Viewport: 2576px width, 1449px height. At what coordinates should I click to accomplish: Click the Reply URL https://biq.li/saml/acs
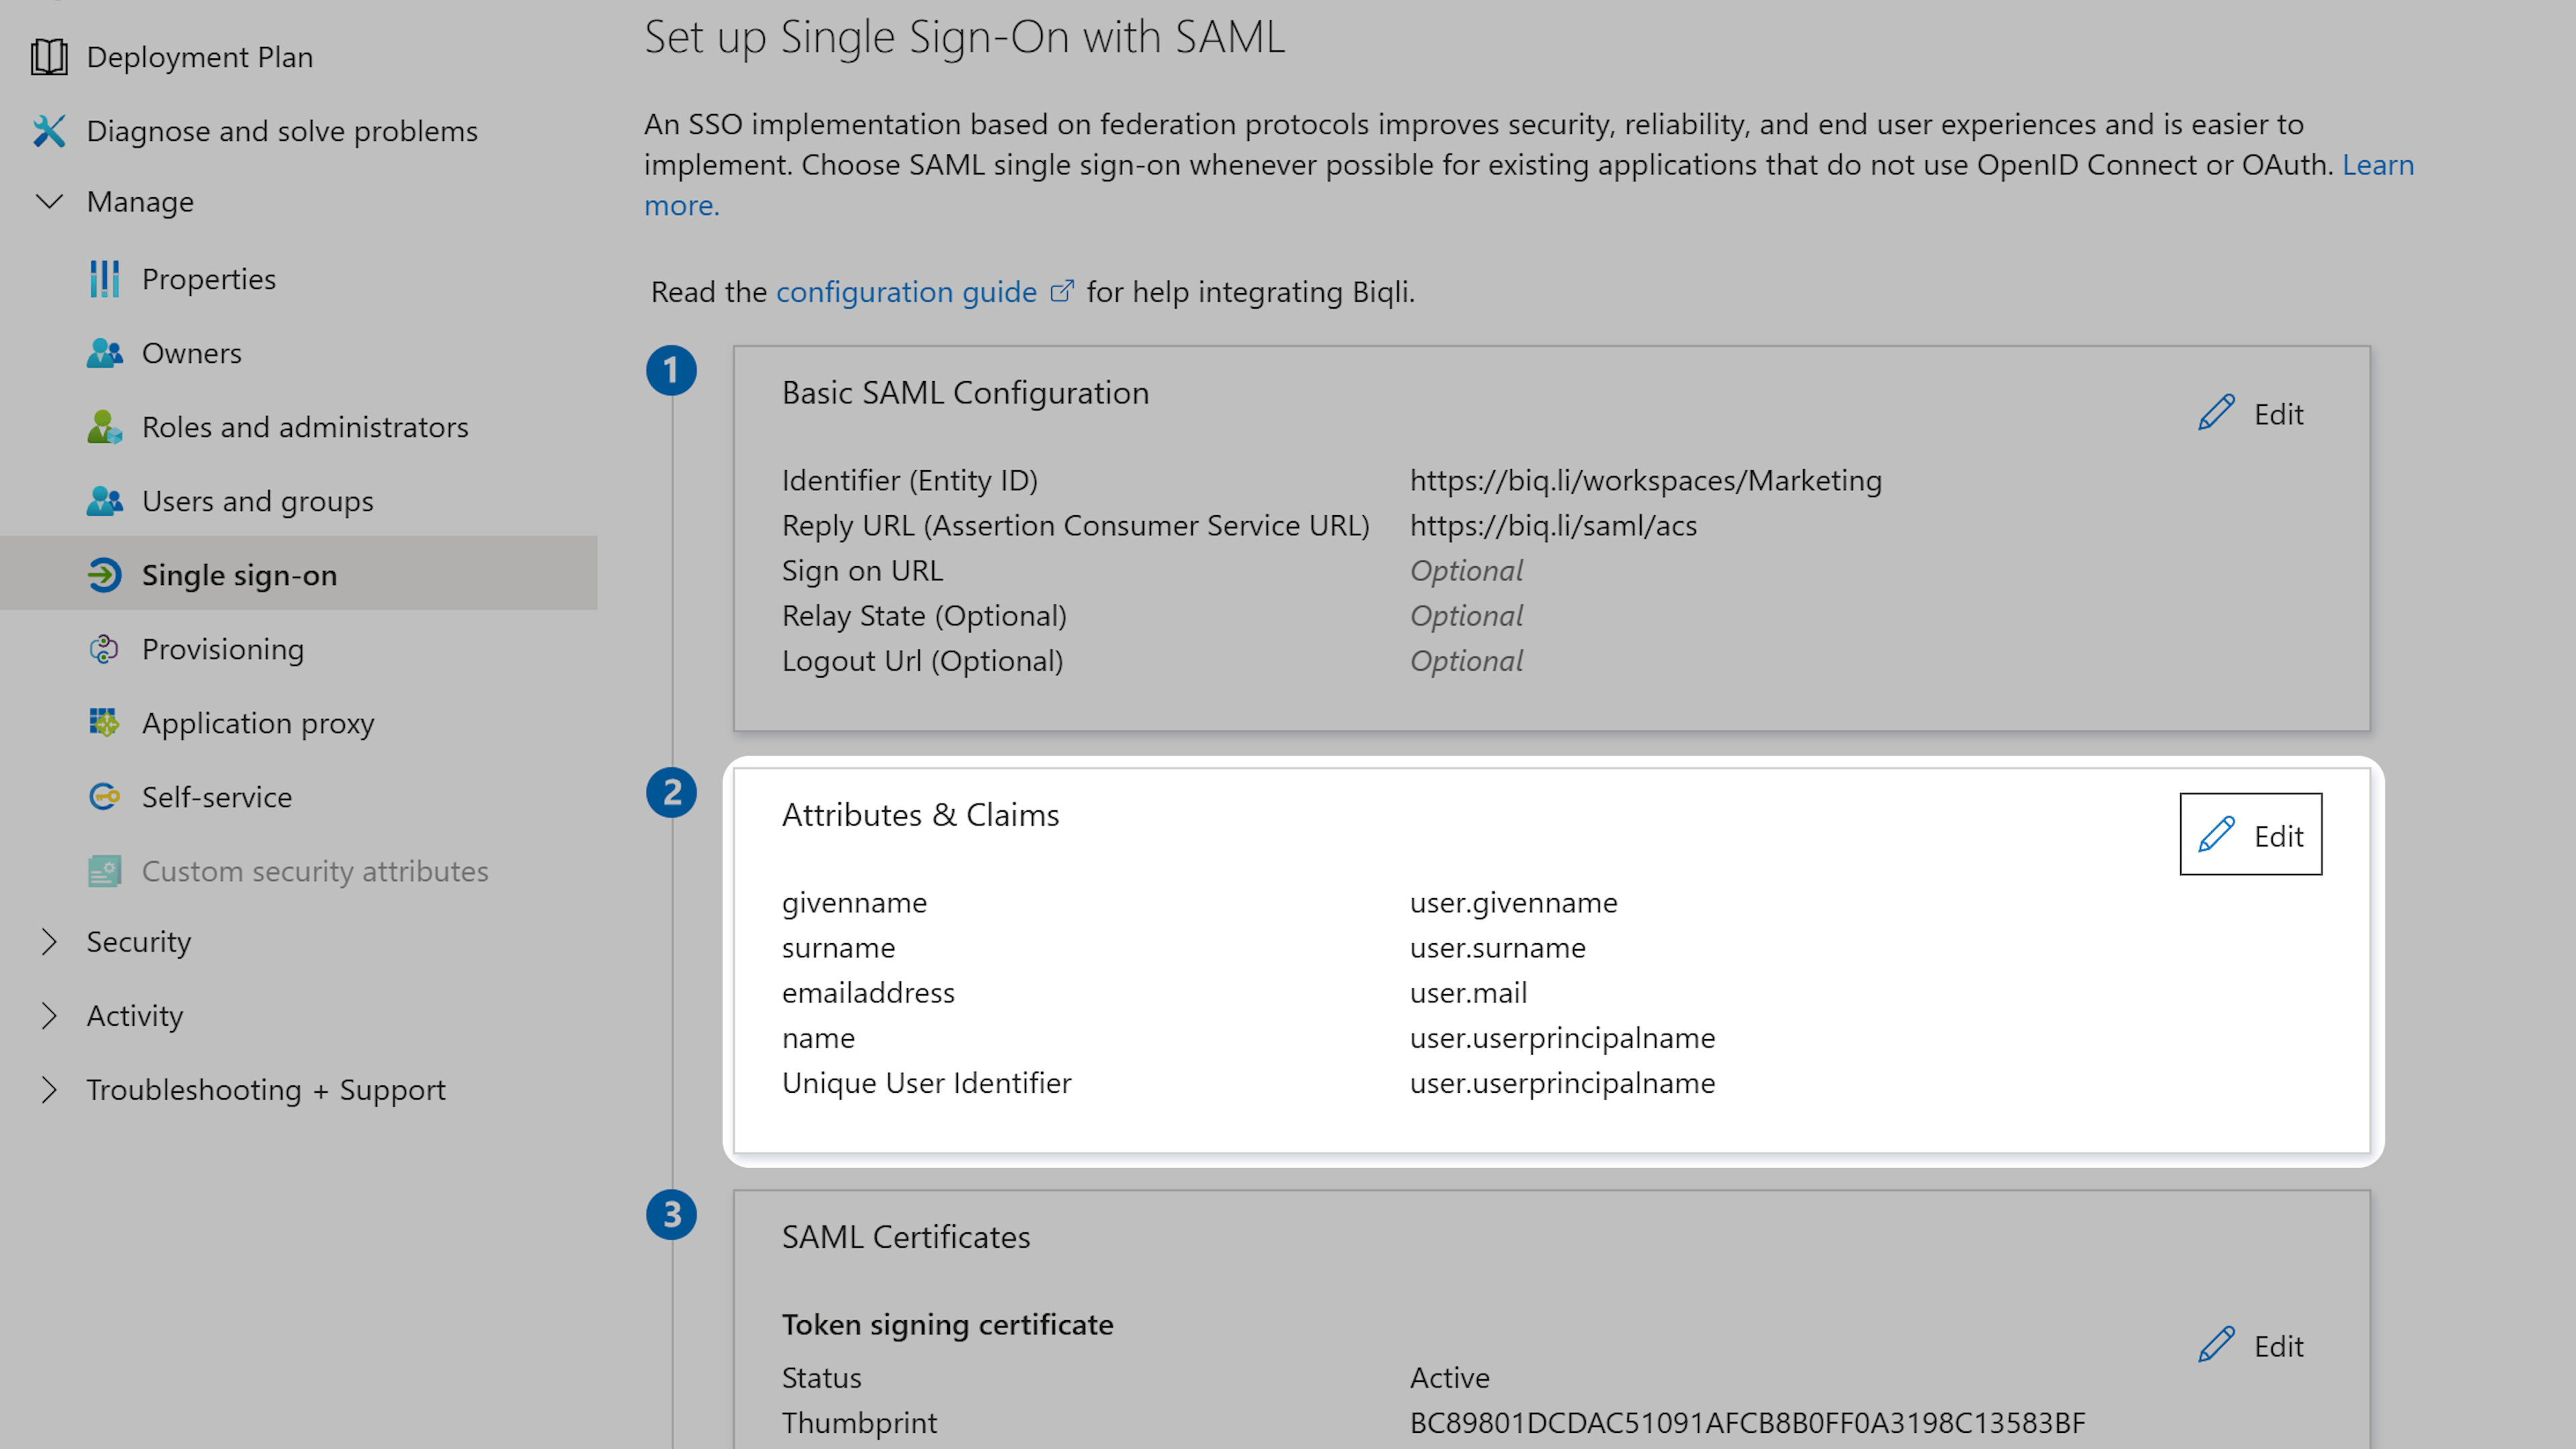(1553, 525)
